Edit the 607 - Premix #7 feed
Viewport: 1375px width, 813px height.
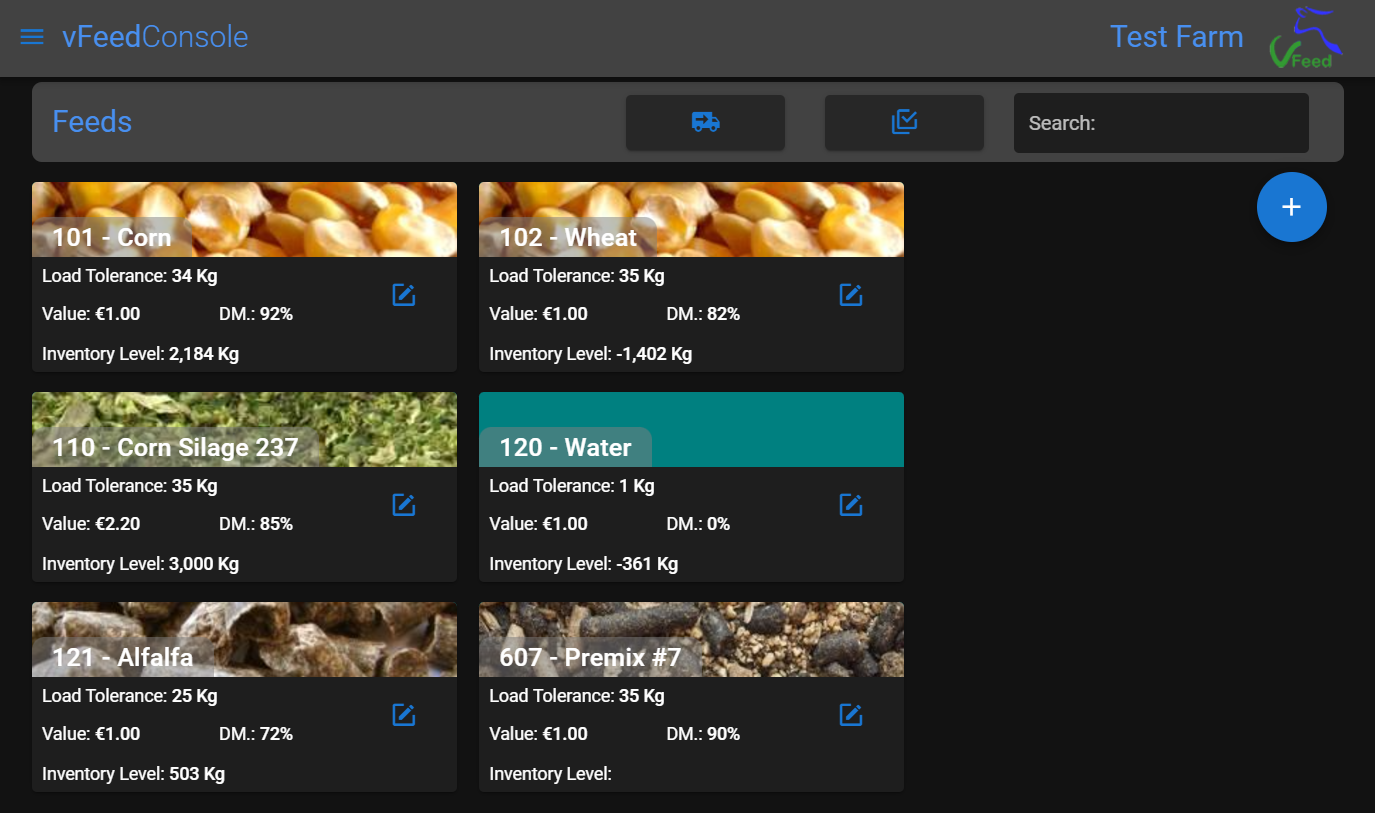pos(850,714)
